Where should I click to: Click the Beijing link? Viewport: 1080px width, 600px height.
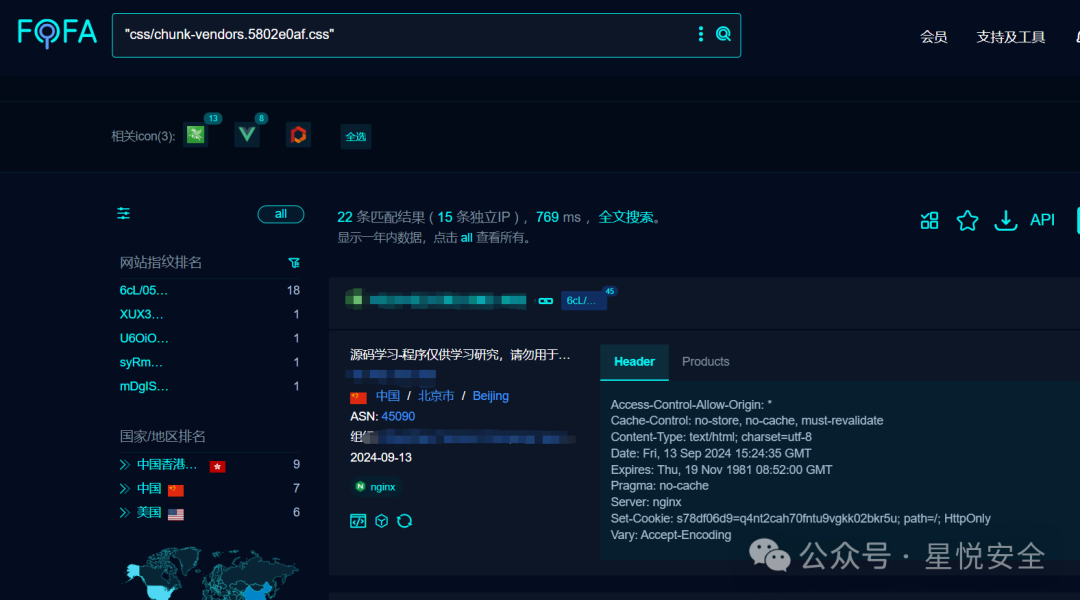[490, 396]
